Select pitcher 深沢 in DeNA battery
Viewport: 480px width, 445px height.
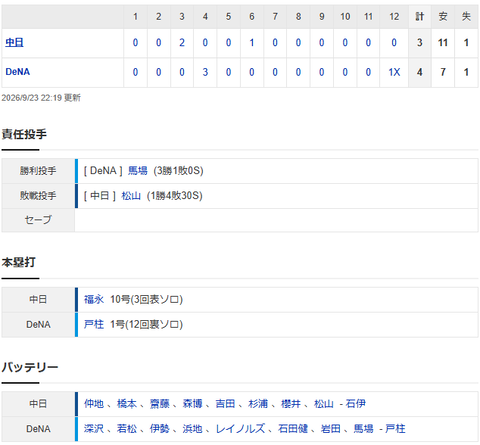[x=94, y=429]
